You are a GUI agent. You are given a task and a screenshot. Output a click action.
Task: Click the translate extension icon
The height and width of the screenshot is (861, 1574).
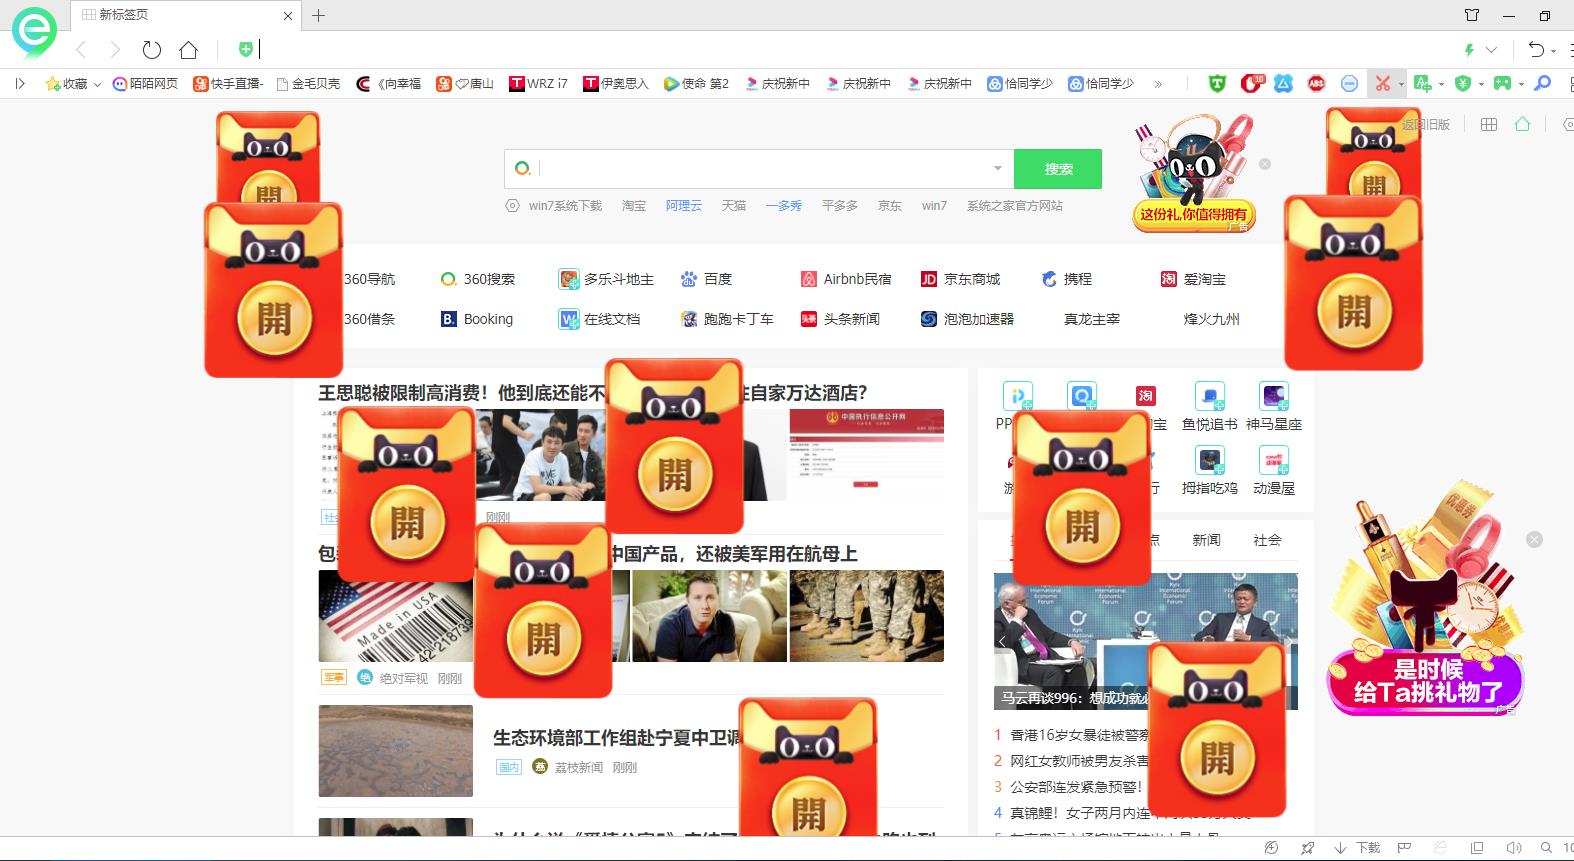point(1422,84)
